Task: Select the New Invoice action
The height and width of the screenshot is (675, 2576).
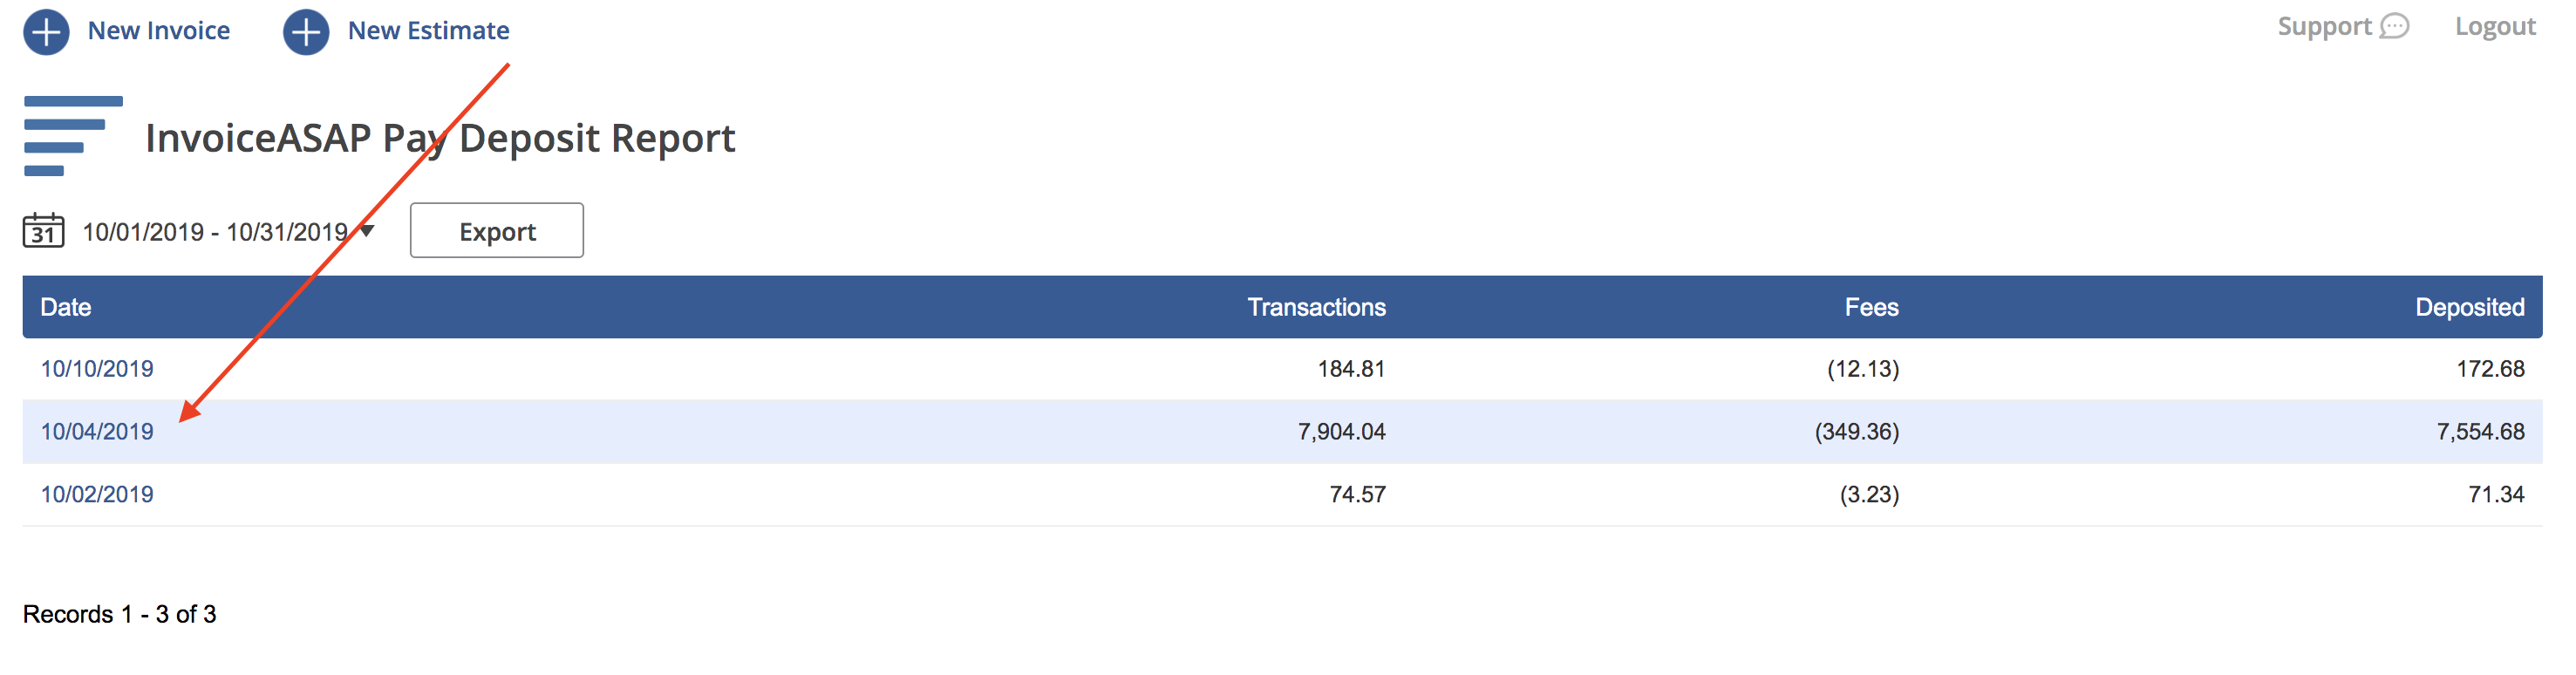Action: coord(158,30)
